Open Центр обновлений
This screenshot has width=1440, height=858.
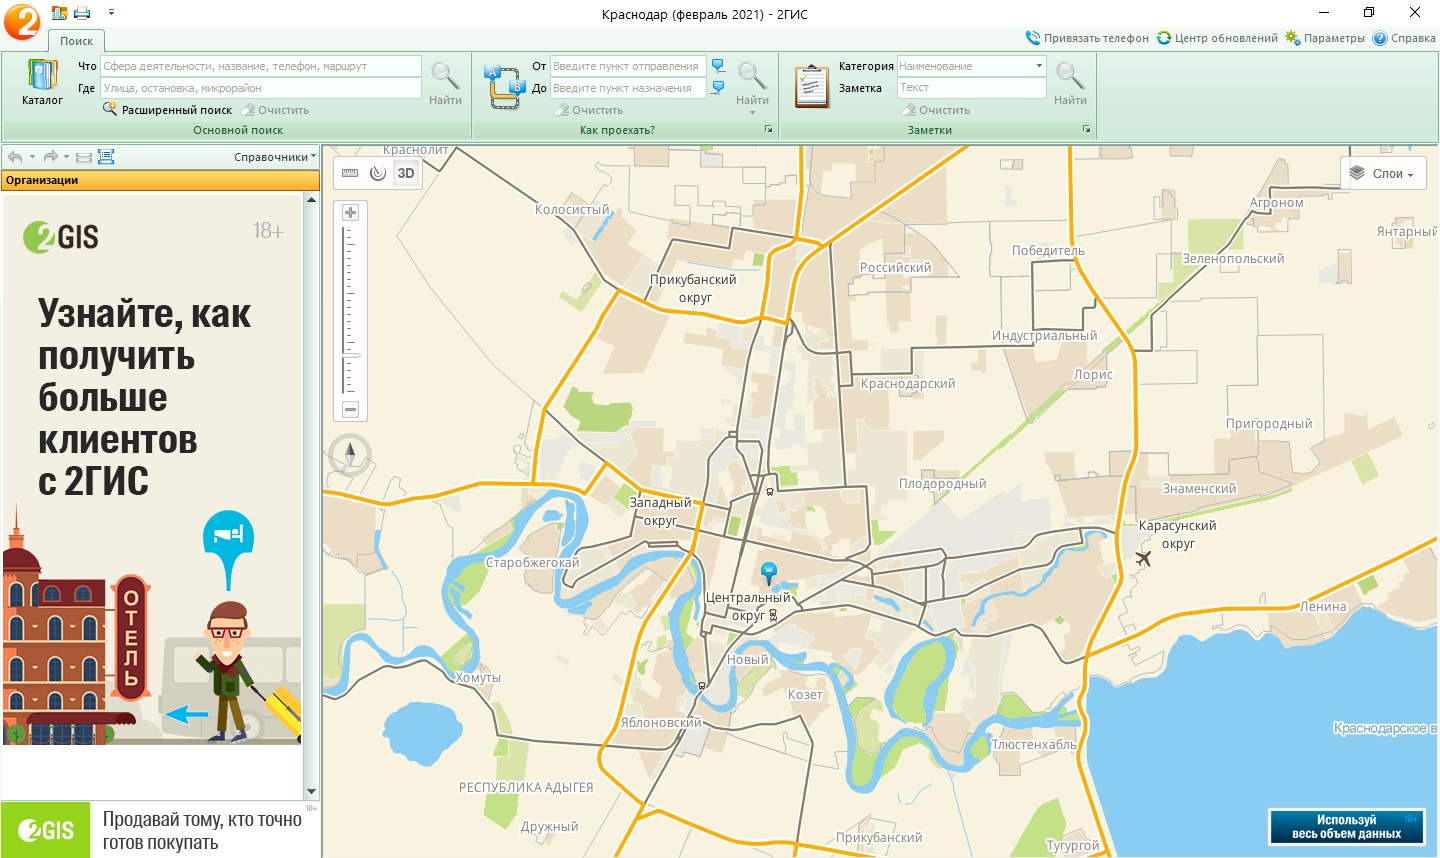click(x=1217, y=38)
